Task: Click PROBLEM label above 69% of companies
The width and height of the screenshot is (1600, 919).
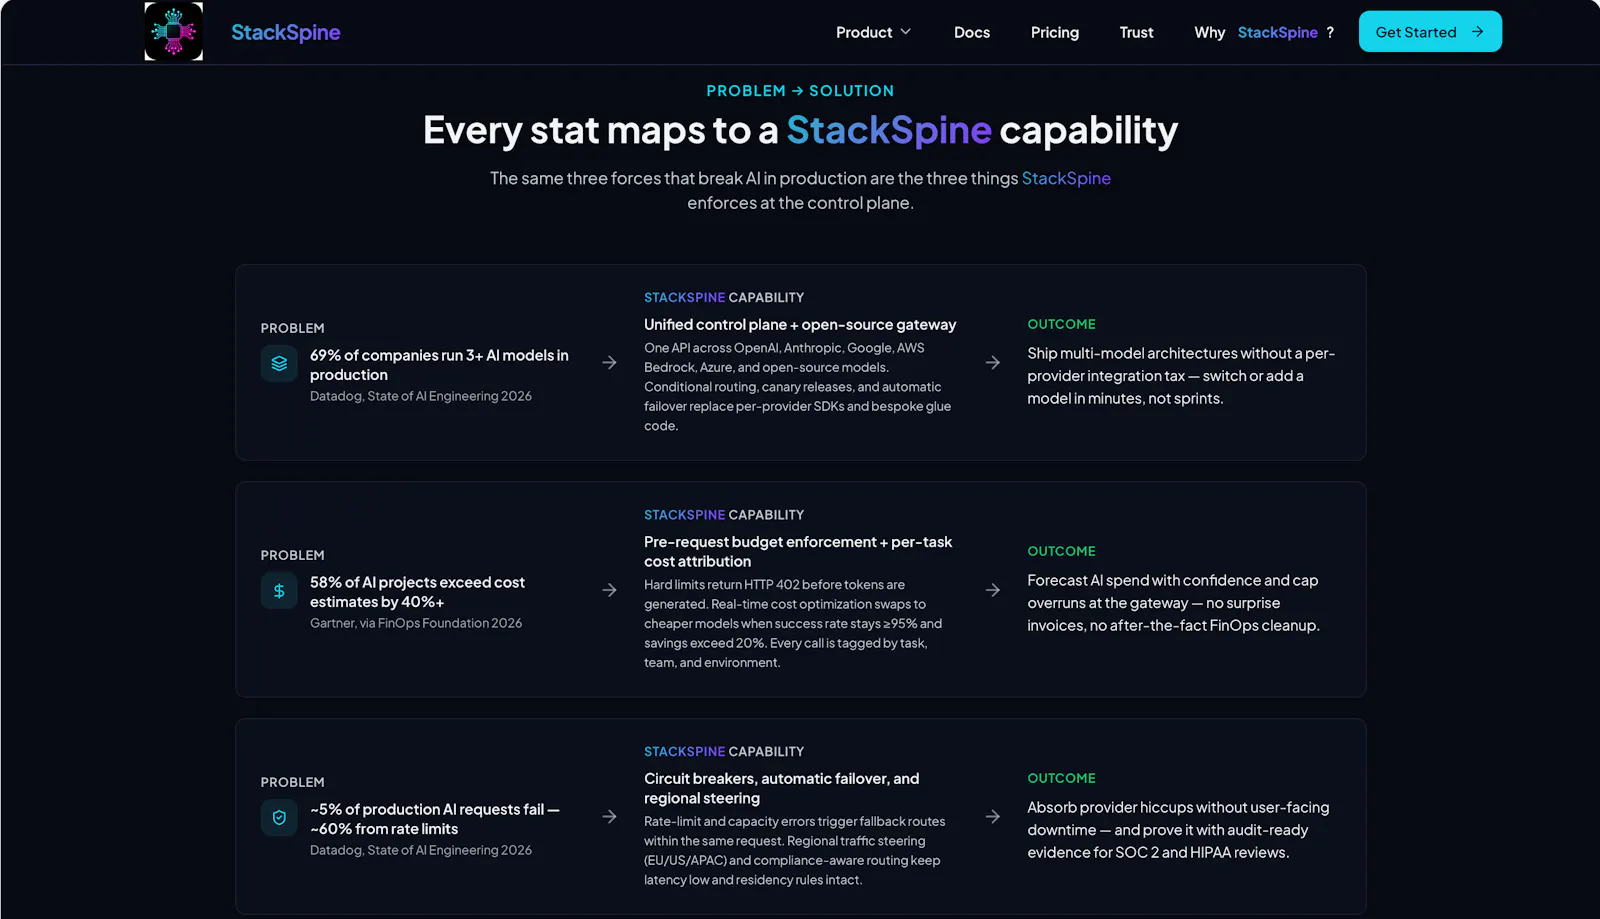Action: (x=293, y=328)
